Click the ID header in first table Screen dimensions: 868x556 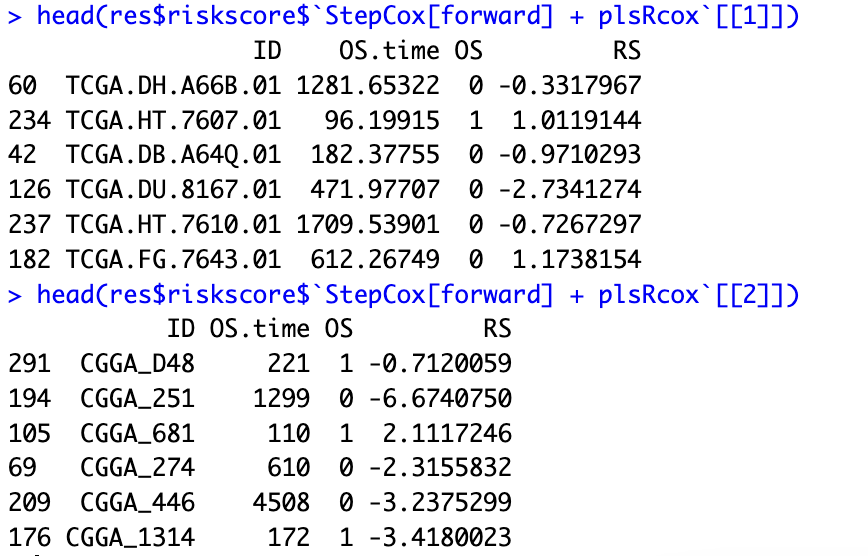(267, 51)
